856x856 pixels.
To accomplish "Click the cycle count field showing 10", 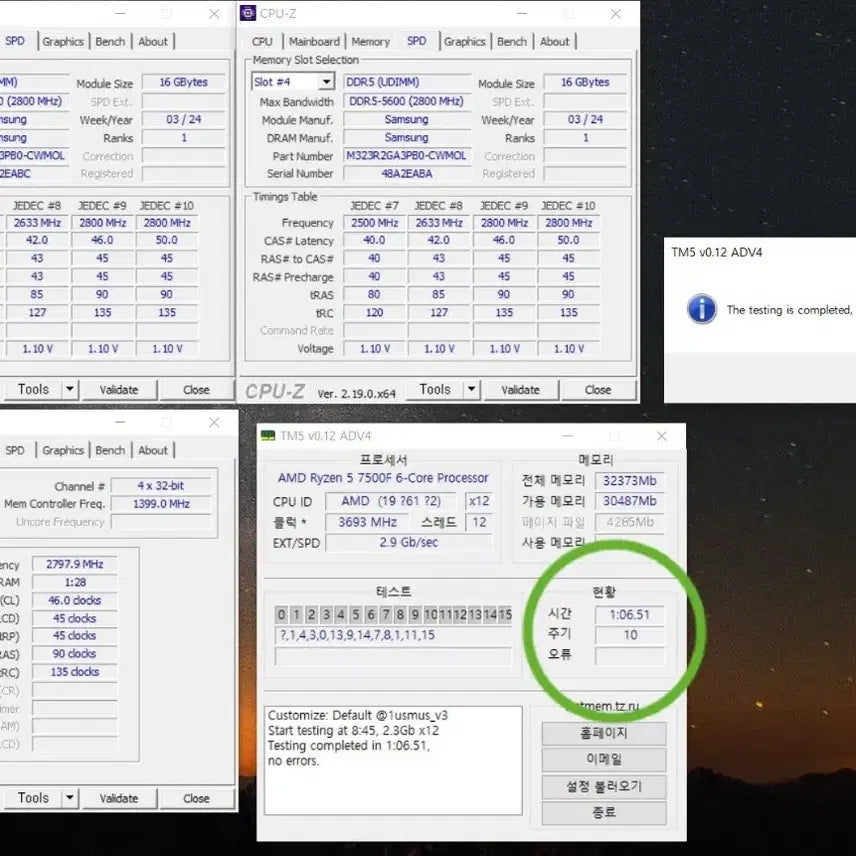I will [629, 635].
